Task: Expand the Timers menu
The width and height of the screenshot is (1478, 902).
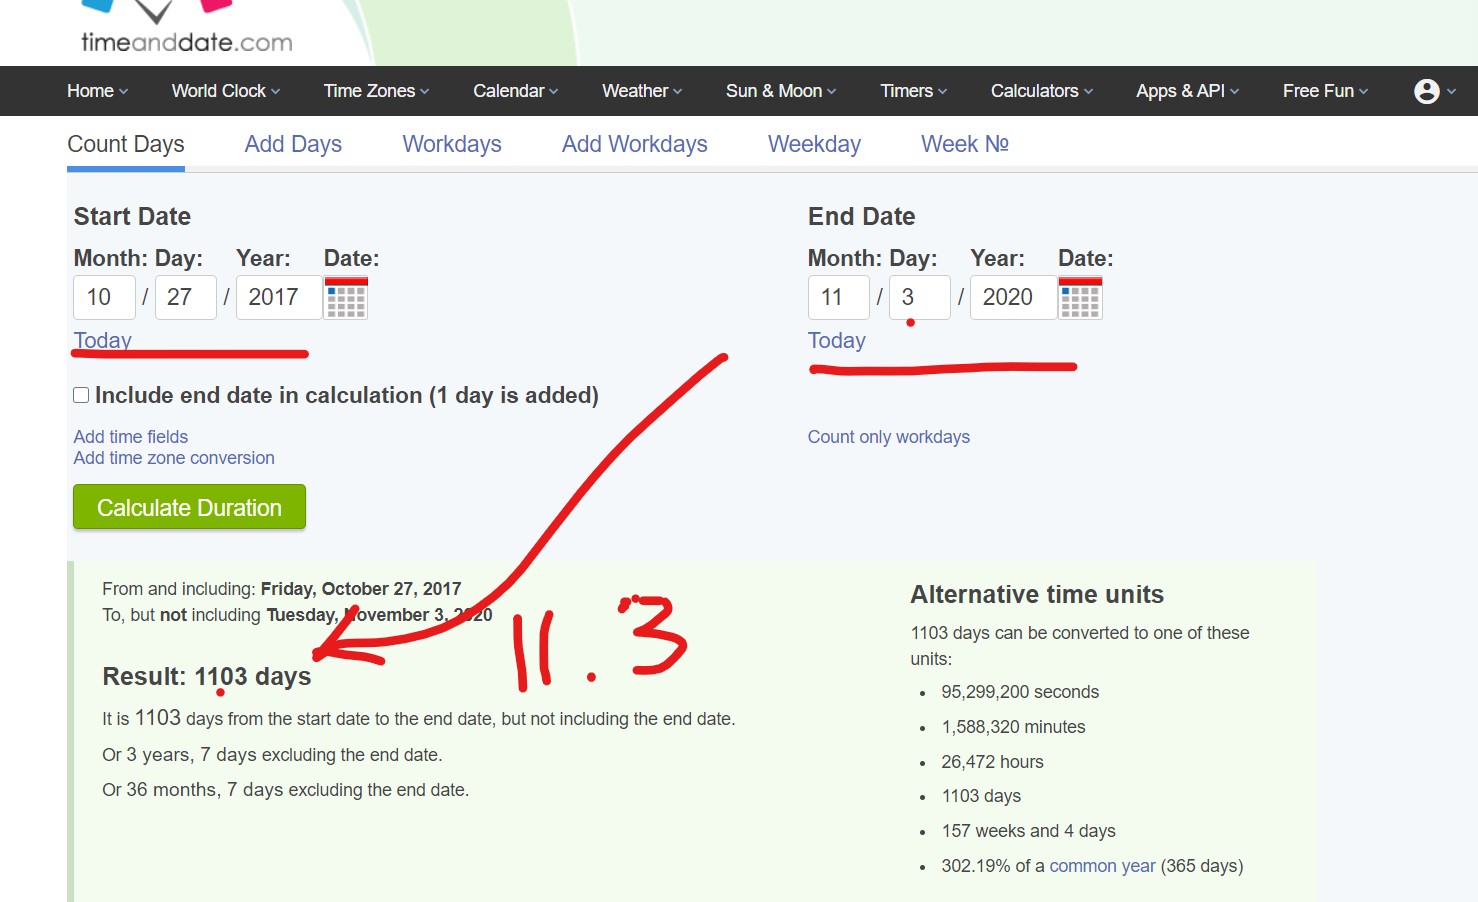Action: click(913, 91)
